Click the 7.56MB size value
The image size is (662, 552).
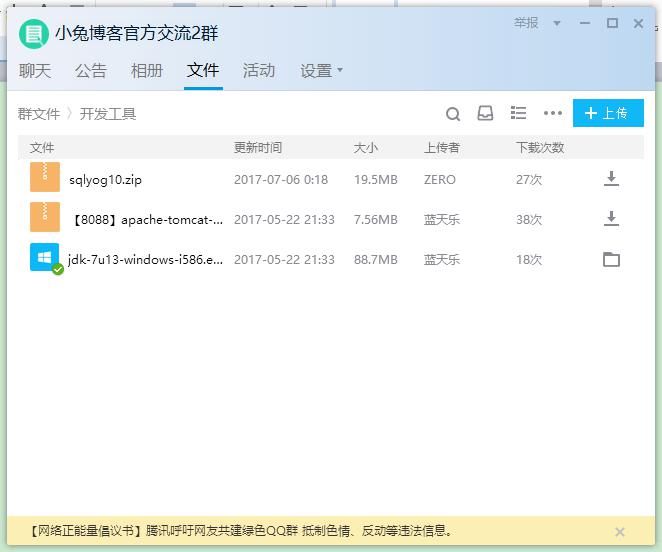(x=376, y=220)
